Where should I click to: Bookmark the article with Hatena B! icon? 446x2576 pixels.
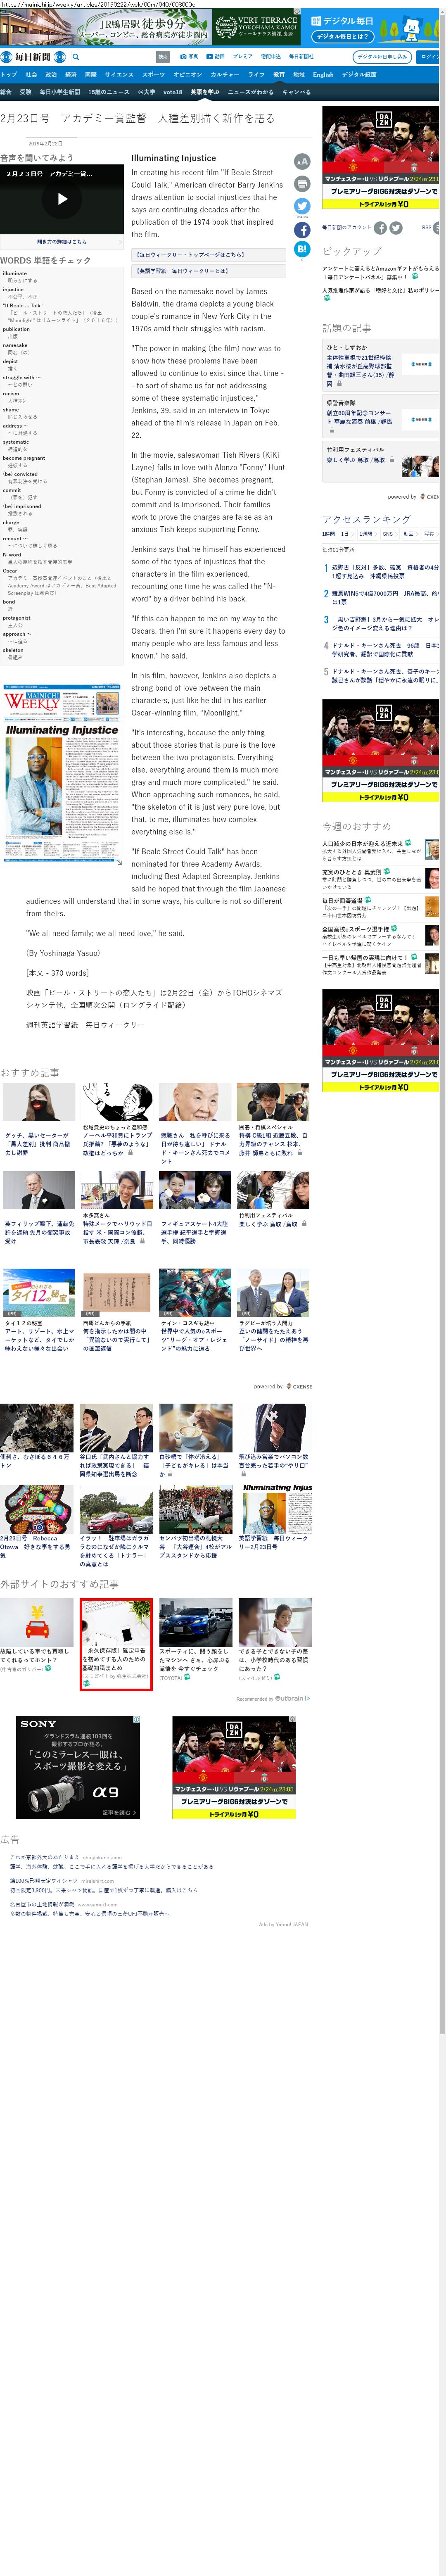302,249
